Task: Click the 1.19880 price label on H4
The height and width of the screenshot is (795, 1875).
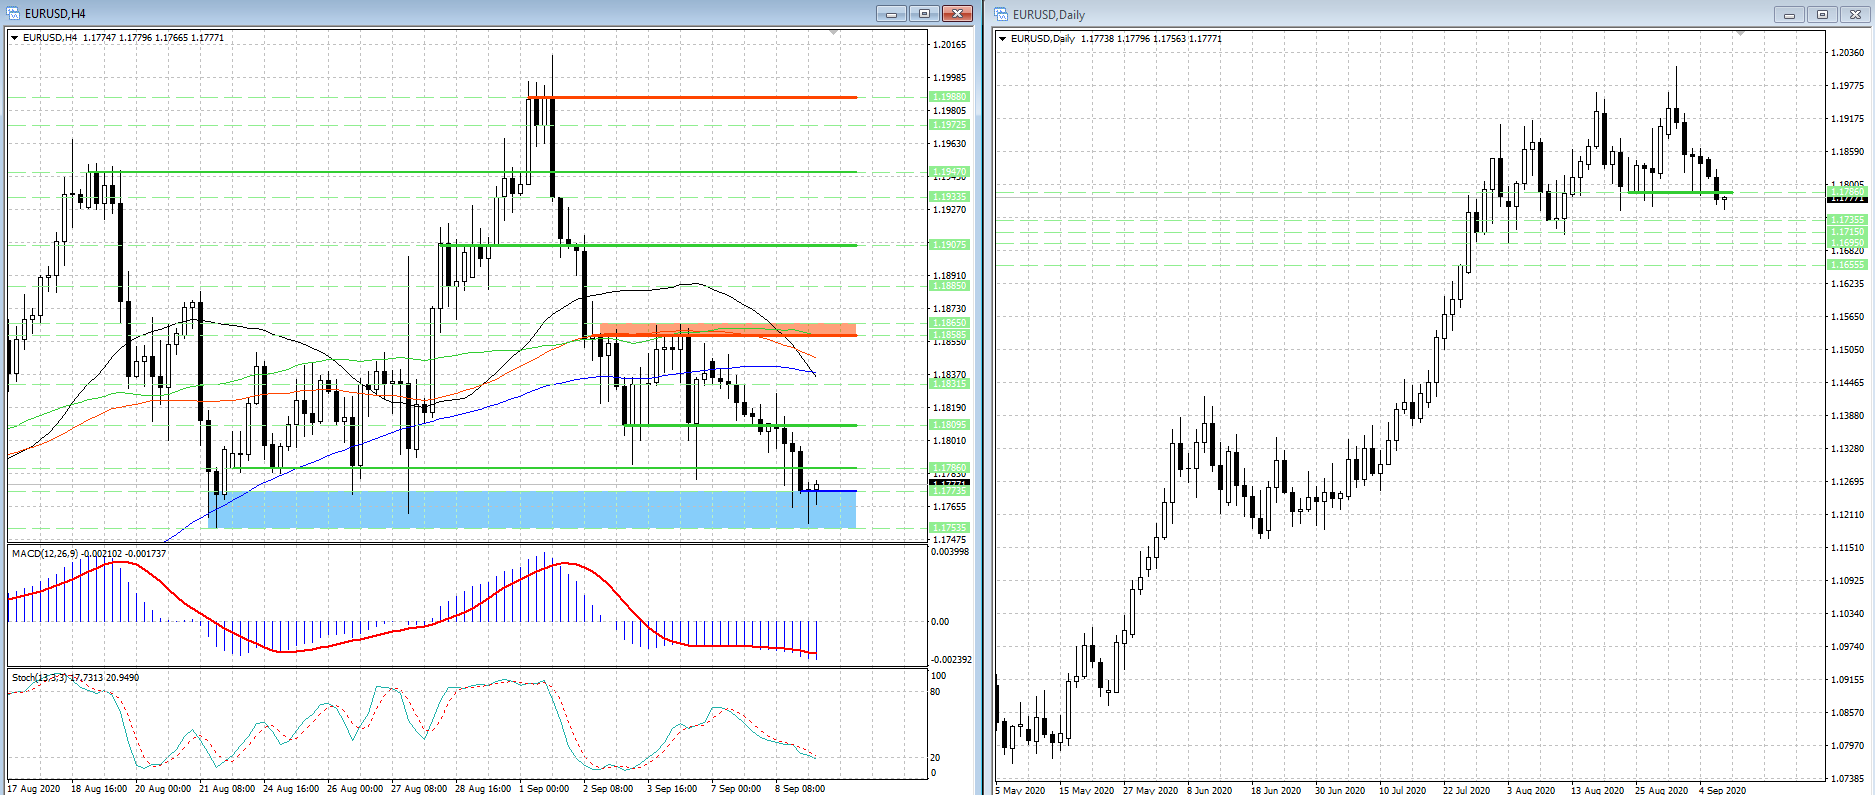Action: (949, 98)
